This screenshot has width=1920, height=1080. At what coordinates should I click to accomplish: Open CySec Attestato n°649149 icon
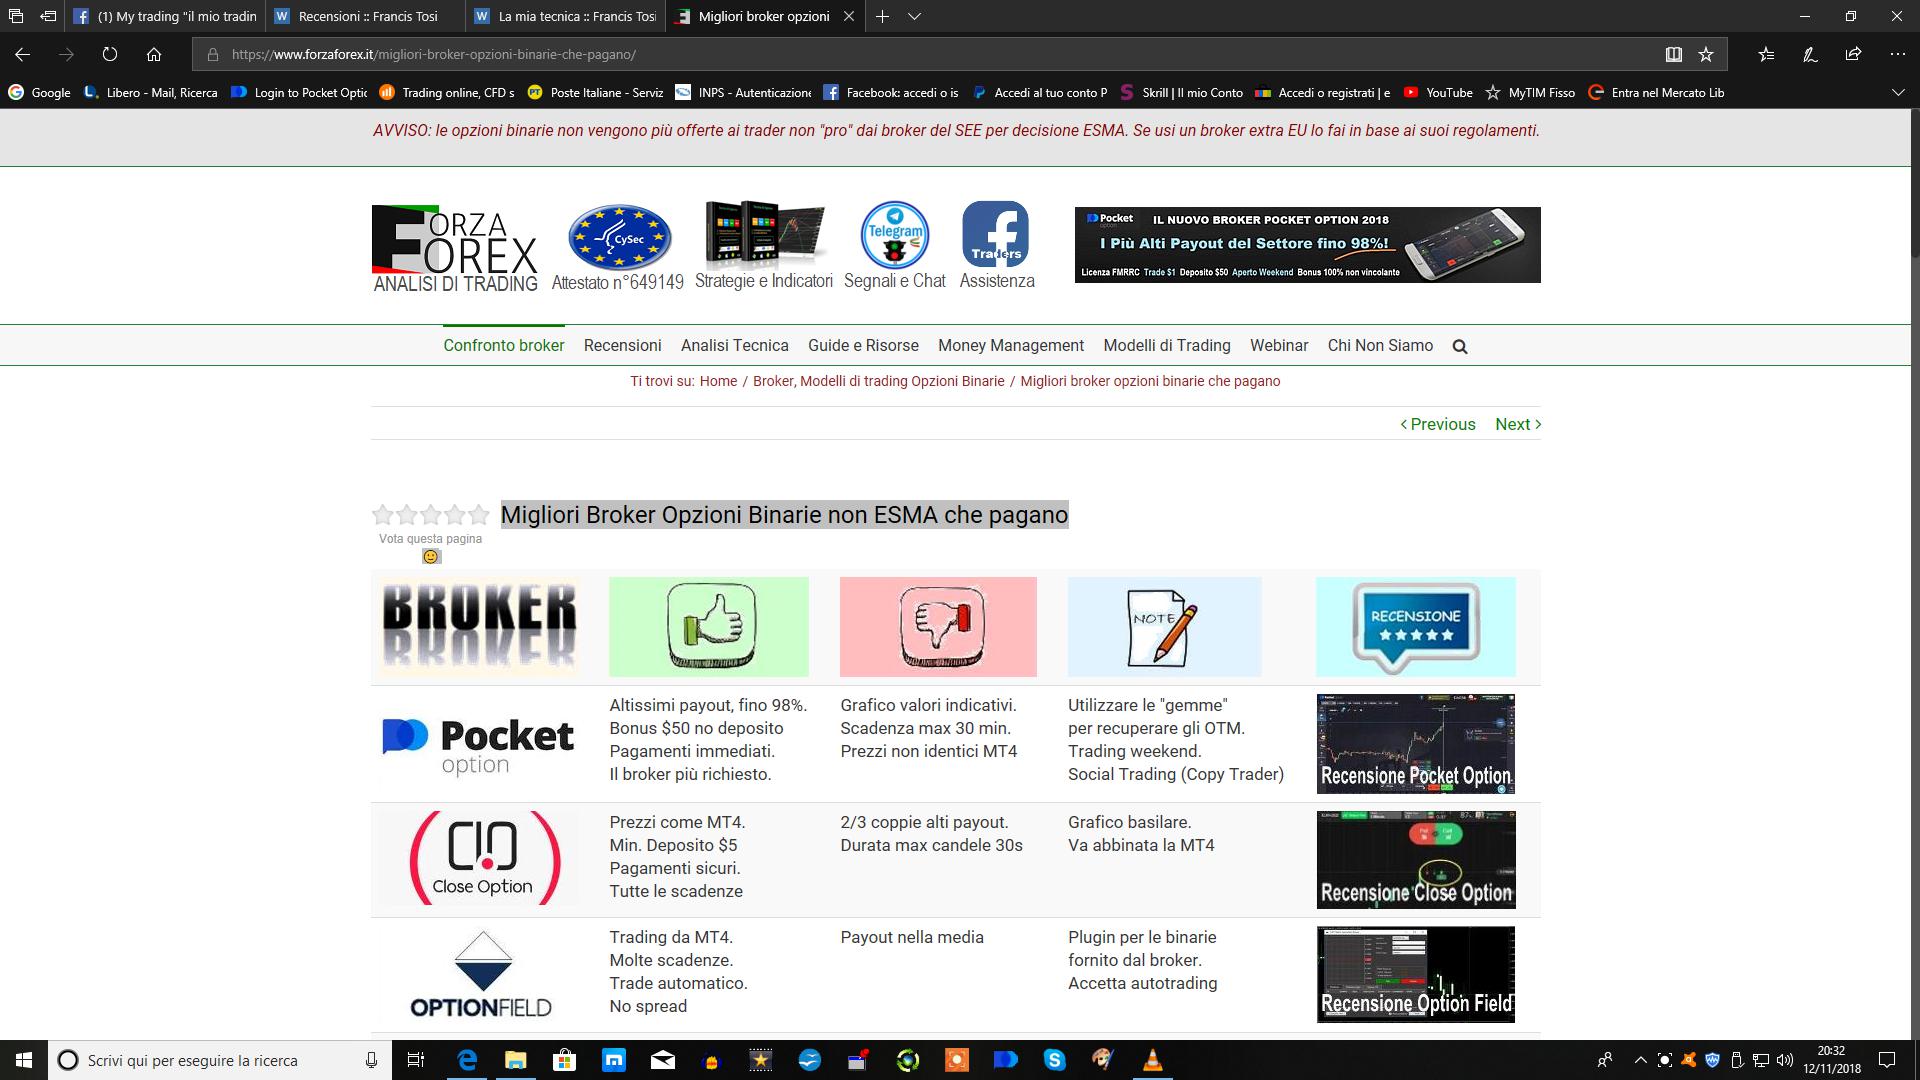click(618, 247)
